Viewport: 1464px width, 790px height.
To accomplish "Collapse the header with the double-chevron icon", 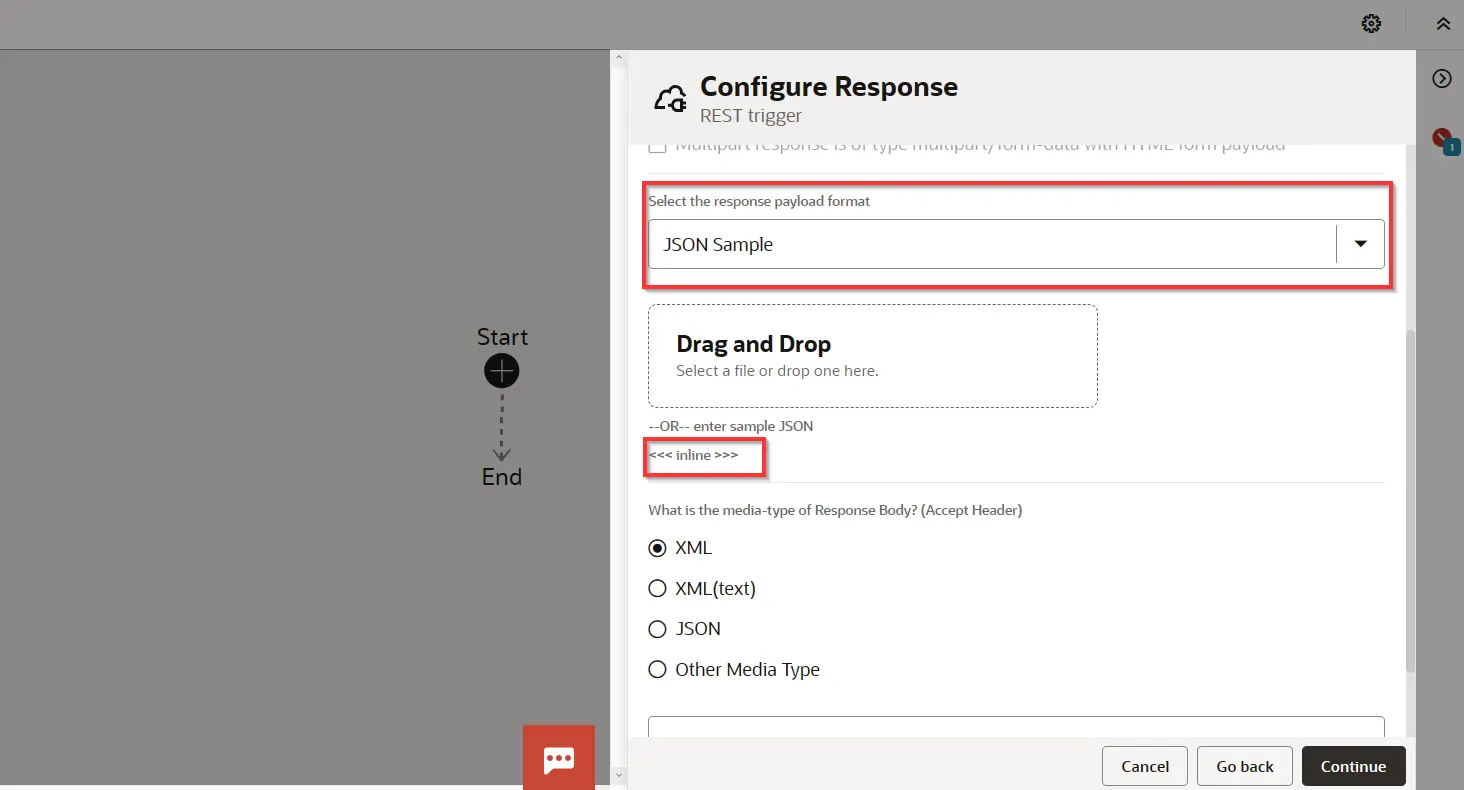I will click(x=1443, y=24).
